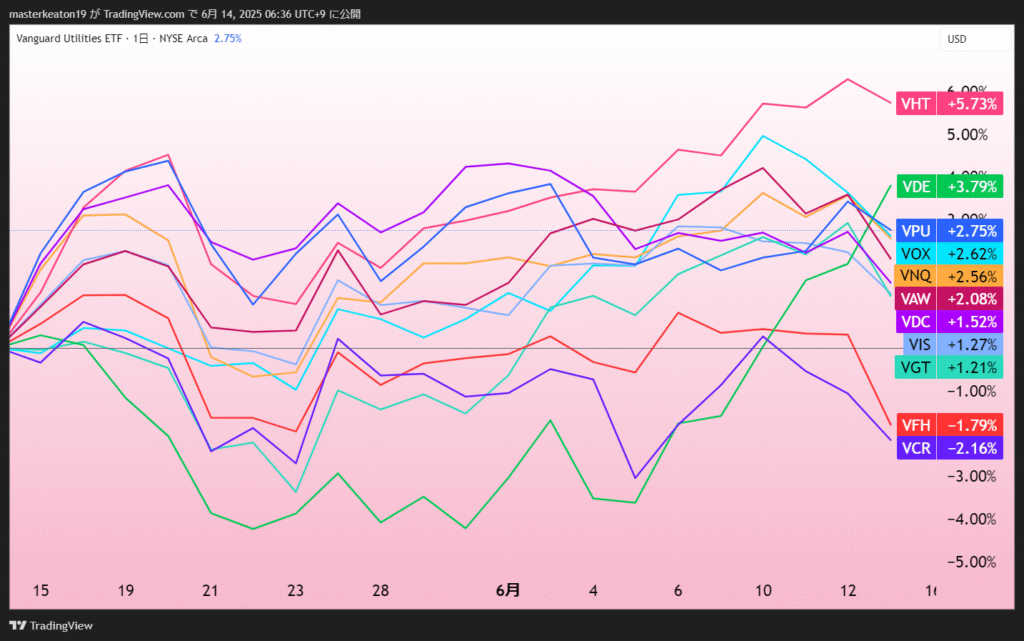The height and width of the screenshot is (641, 1024).
Task: Click the VHT +5.73% value tag
Action: point(970,104)
